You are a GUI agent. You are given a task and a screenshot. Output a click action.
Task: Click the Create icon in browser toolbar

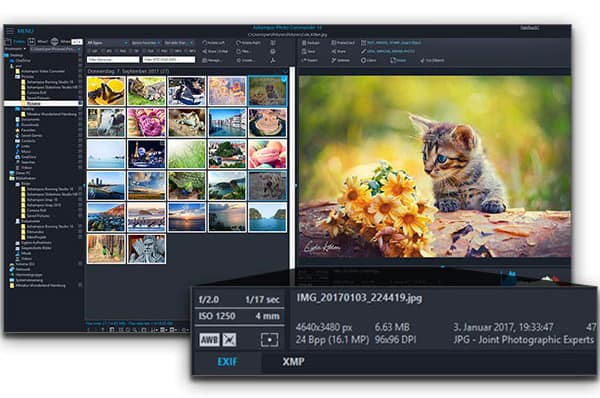pos(238,60)
